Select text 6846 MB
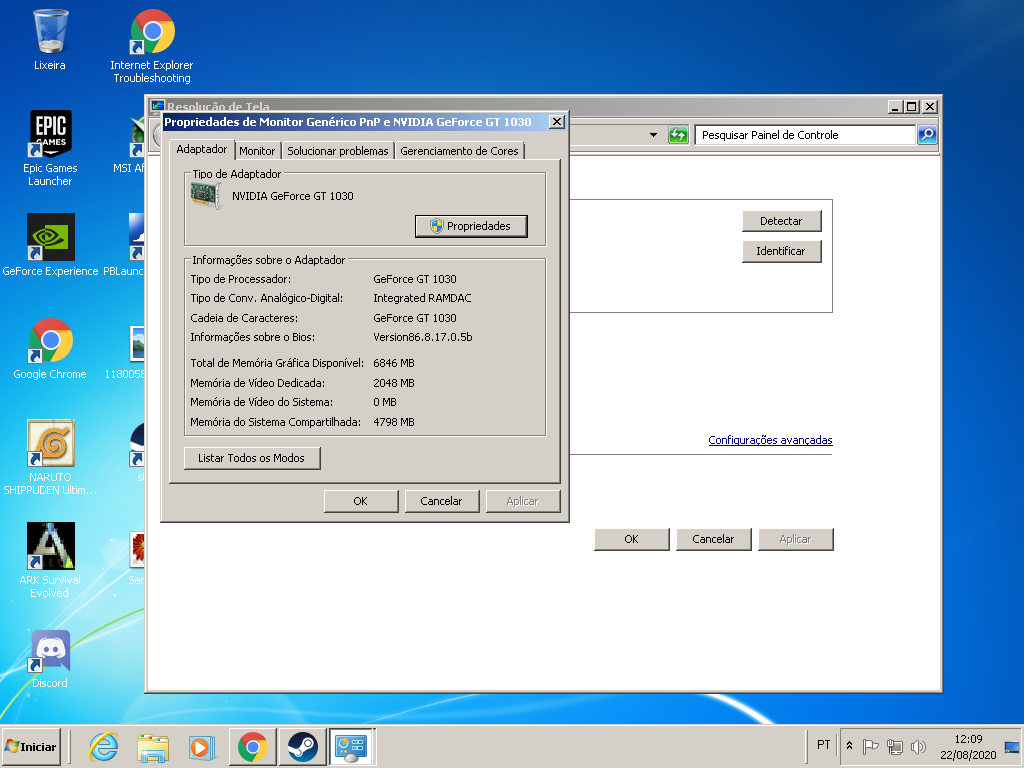This screenshot has width=1024, height=768. (x=394, y=363)
